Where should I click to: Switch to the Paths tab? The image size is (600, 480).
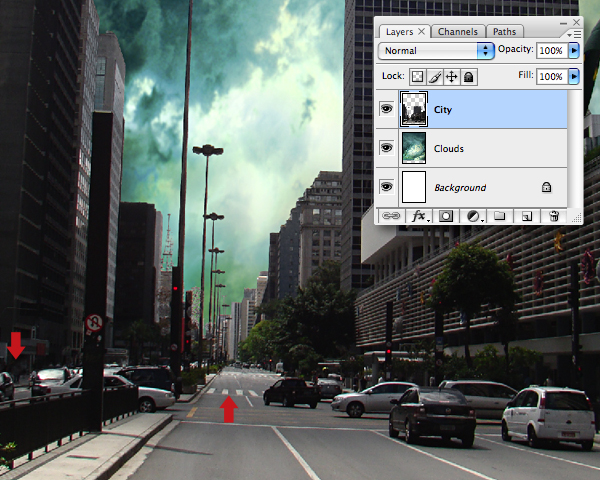(x=504, y=31)
